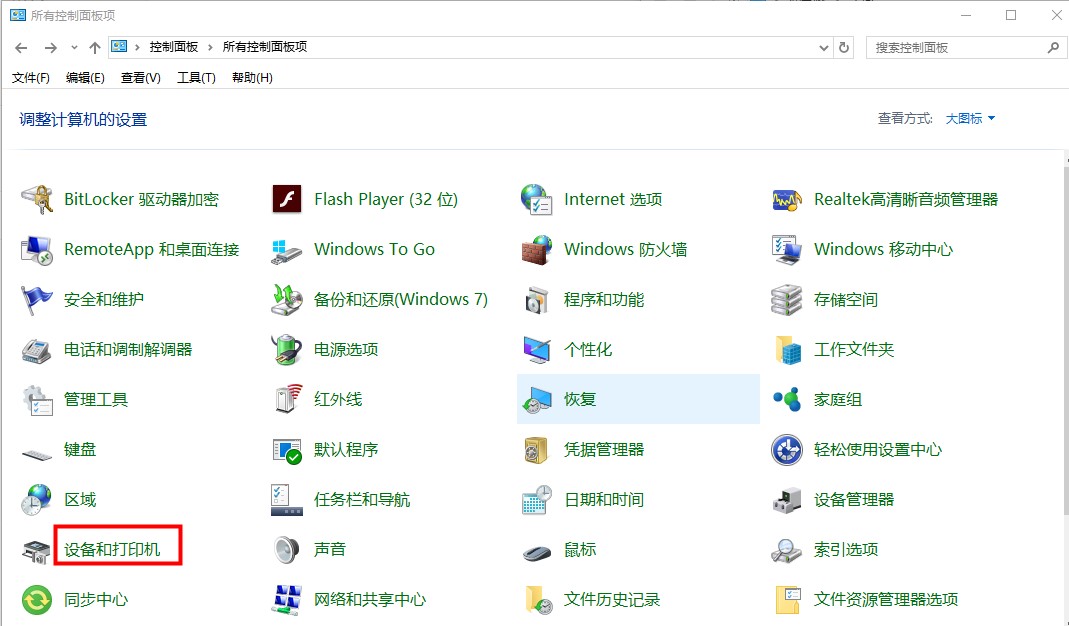Click the window title bar control panel icon
The width and height of the screenshot is (1069, 626).
(x=18, y=15)
